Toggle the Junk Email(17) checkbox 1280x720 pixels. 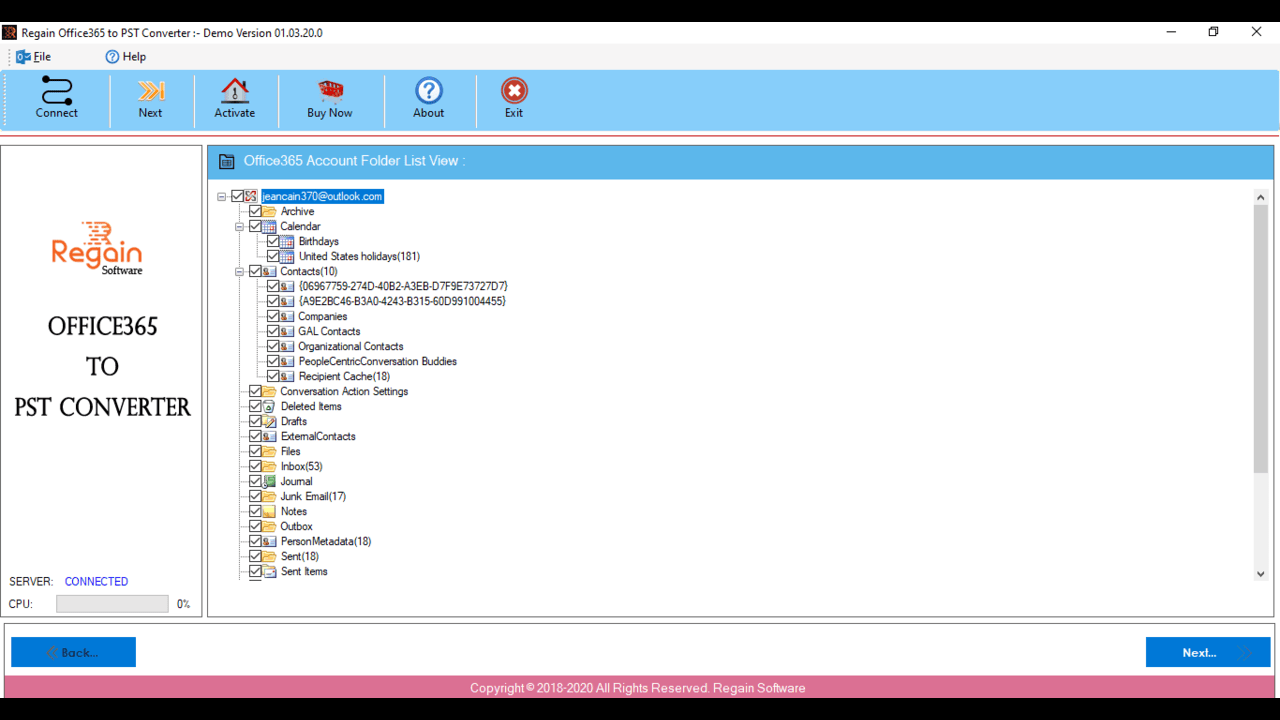pos(255,496)
